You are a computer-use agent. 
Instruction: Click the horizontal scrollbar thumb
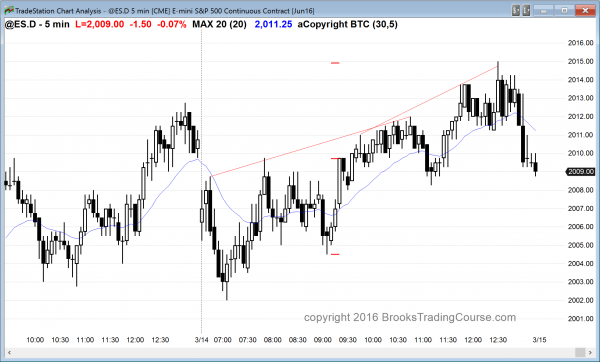pos(580,352)
